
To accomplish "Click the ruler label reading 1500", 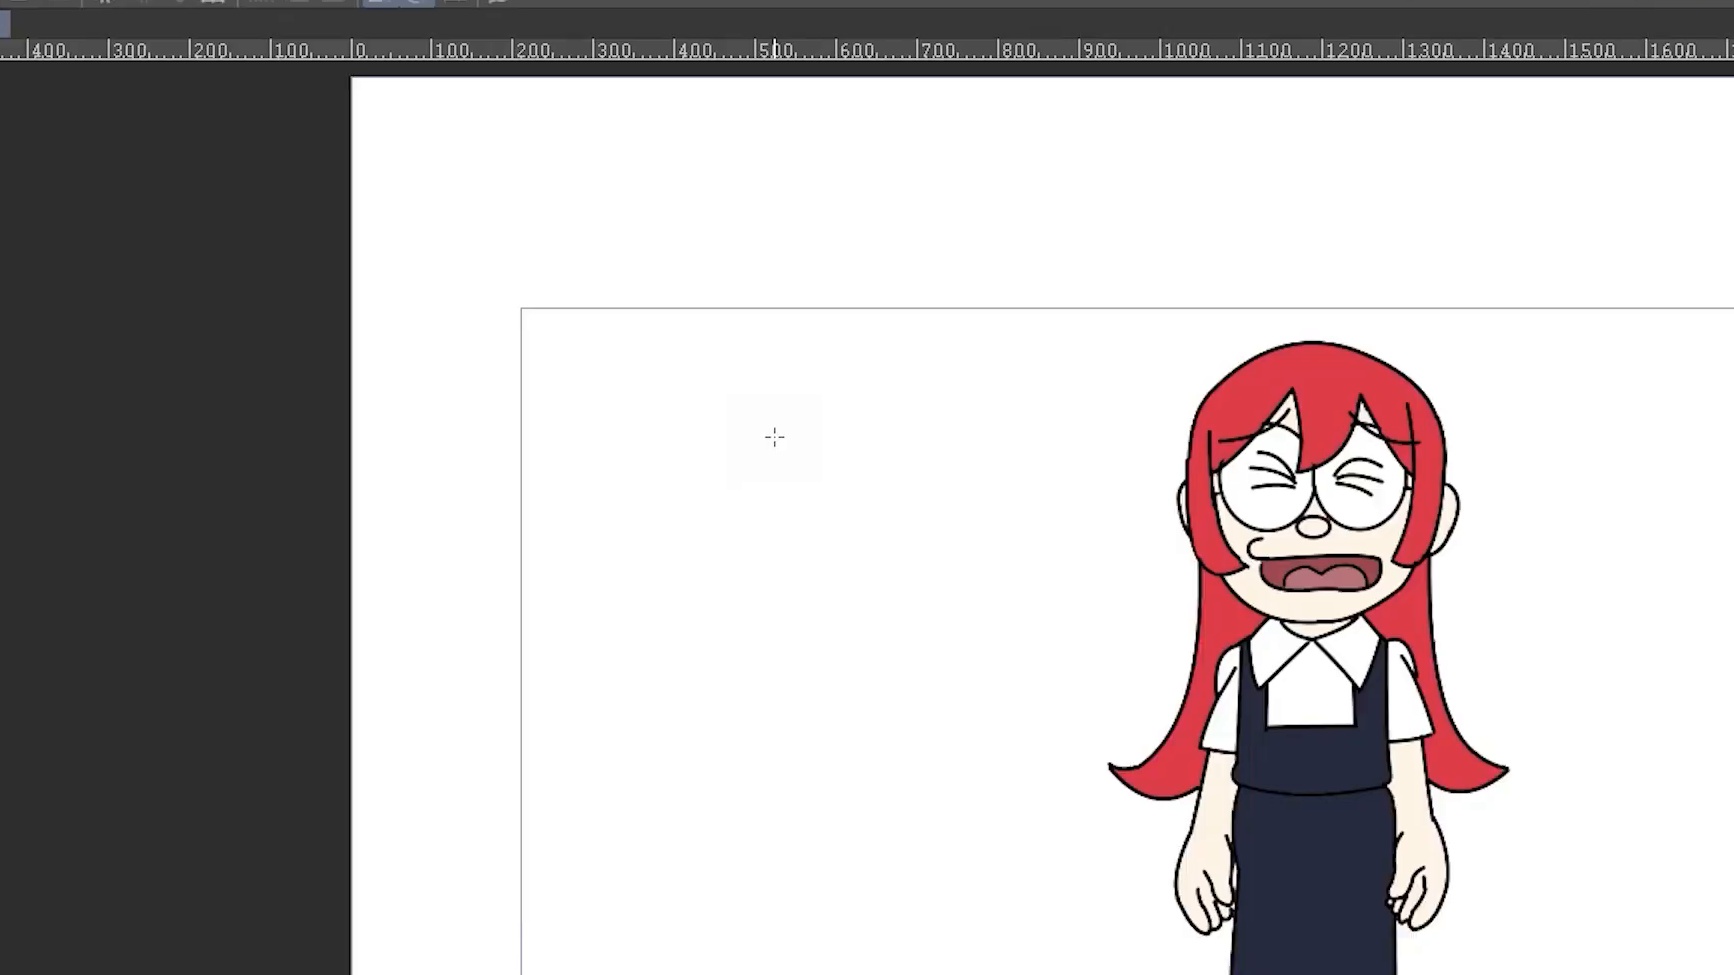I will point(1590,50).
